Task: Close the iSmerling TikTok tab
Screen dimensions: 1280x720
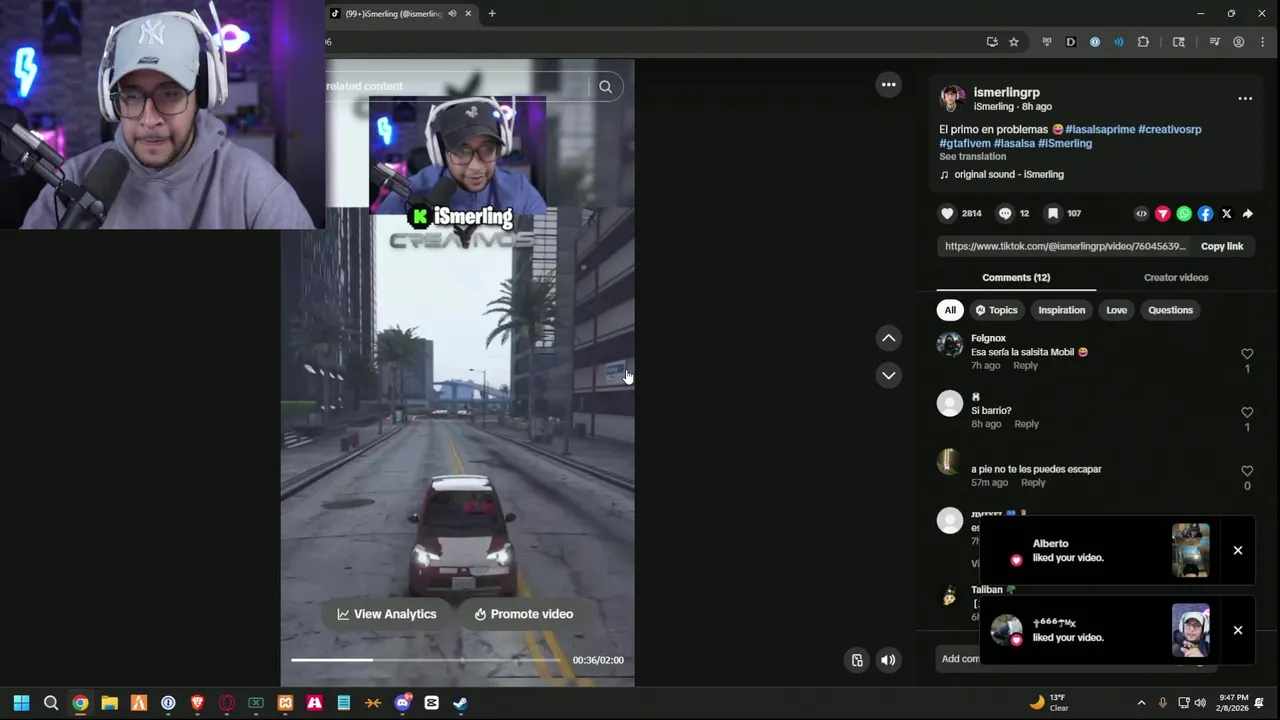Action: point(468,13)
